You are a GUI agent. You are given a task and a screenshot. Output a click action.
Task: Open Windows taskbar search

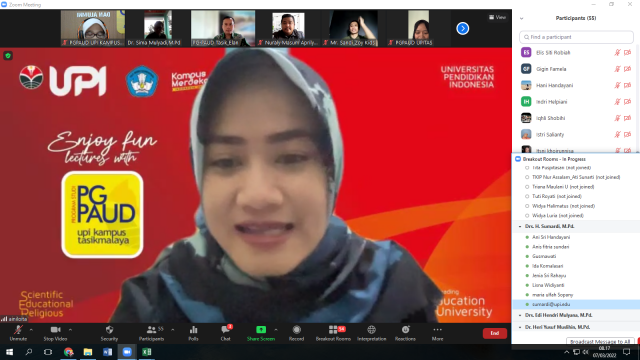click(x=29, y=352)
